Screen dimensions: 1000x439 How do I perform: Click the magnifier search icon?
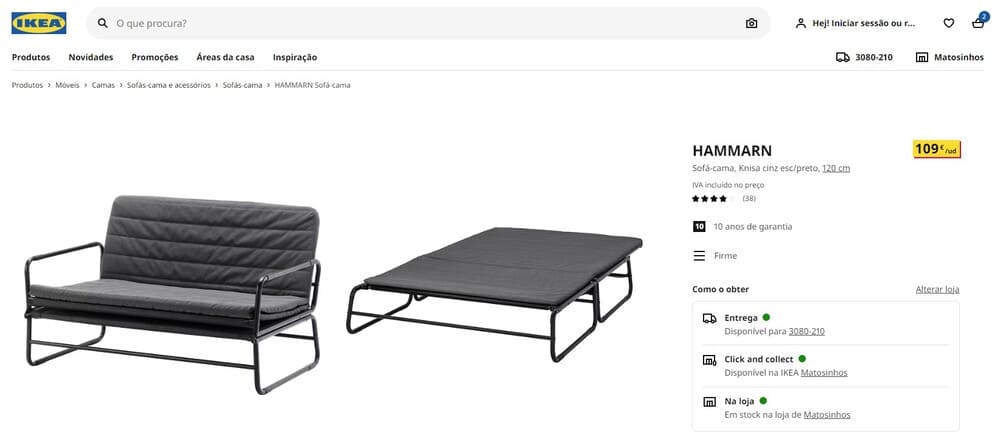click(102, 23)
